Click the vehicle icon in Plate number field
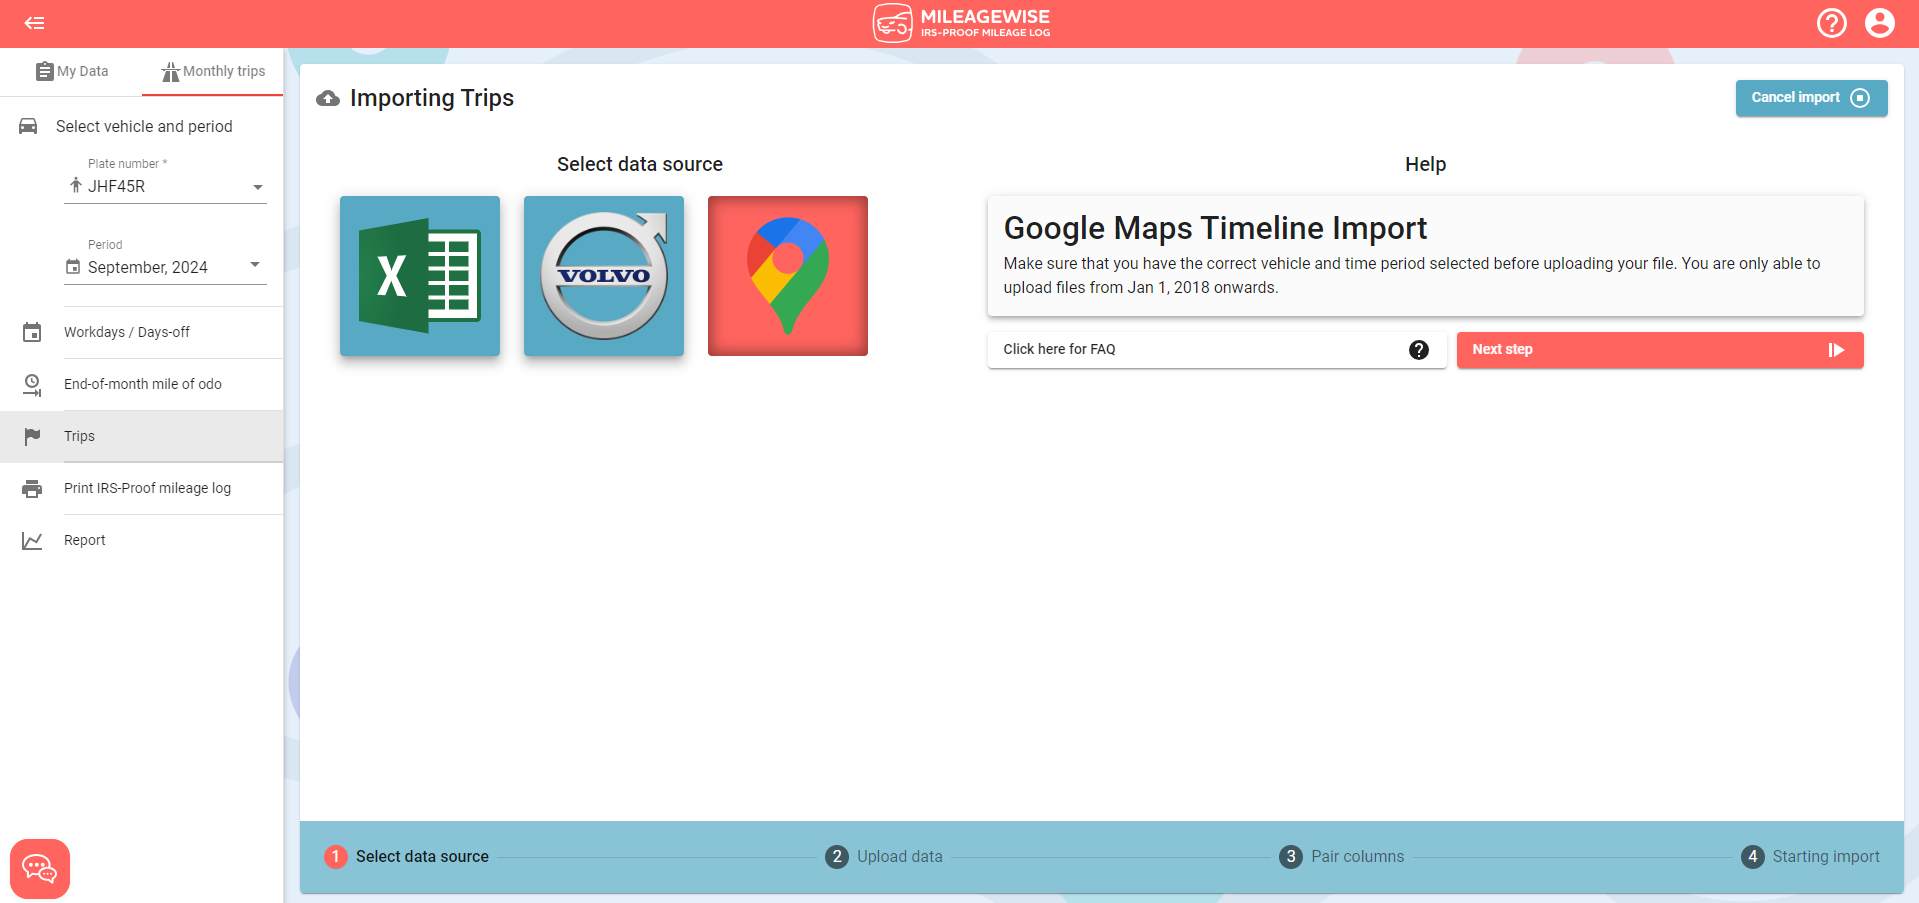 coord(75,185)
